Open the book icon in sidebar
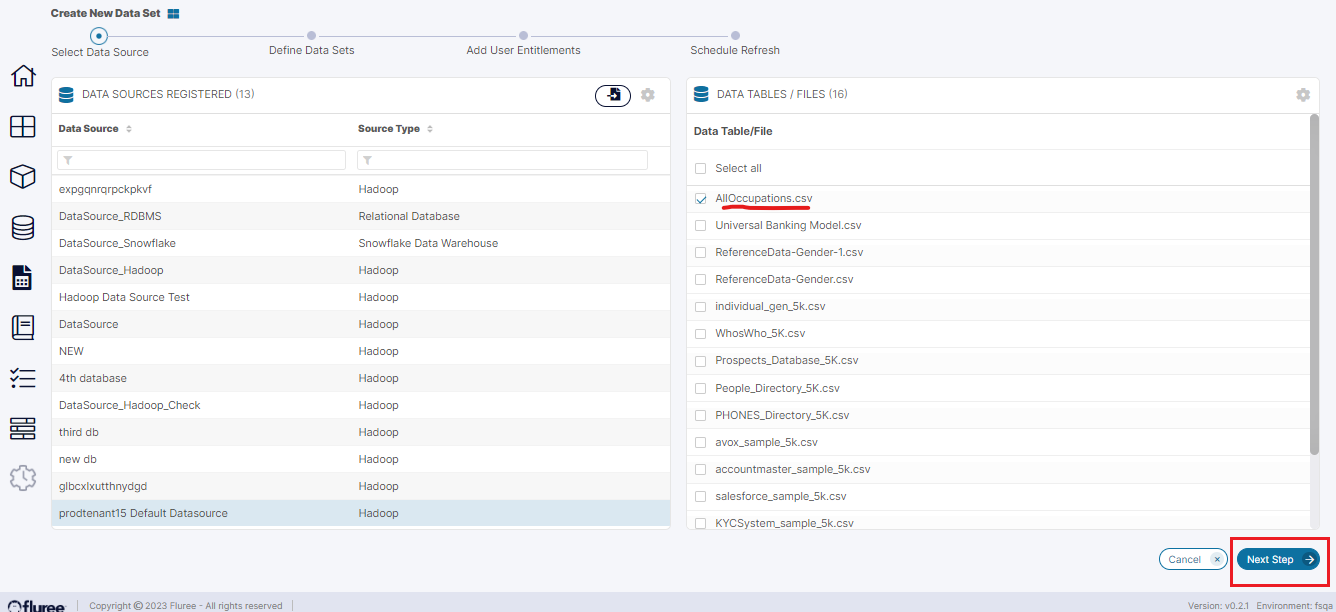The width and height of the screenshot is (1336, 612). coord(22,327)
